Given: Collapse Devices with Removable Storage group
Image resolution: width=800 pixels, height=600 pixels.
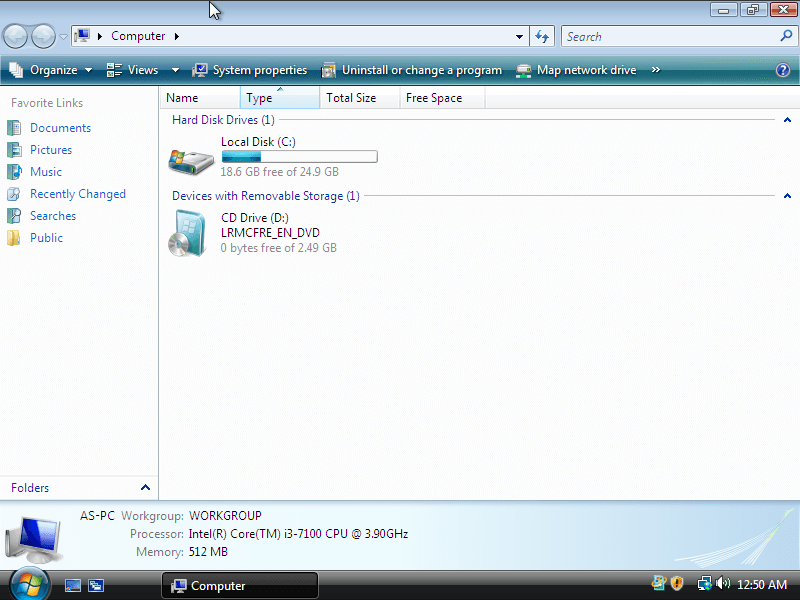Looking at the screenshot, I should pyautogui.click(x=787, y=196).
